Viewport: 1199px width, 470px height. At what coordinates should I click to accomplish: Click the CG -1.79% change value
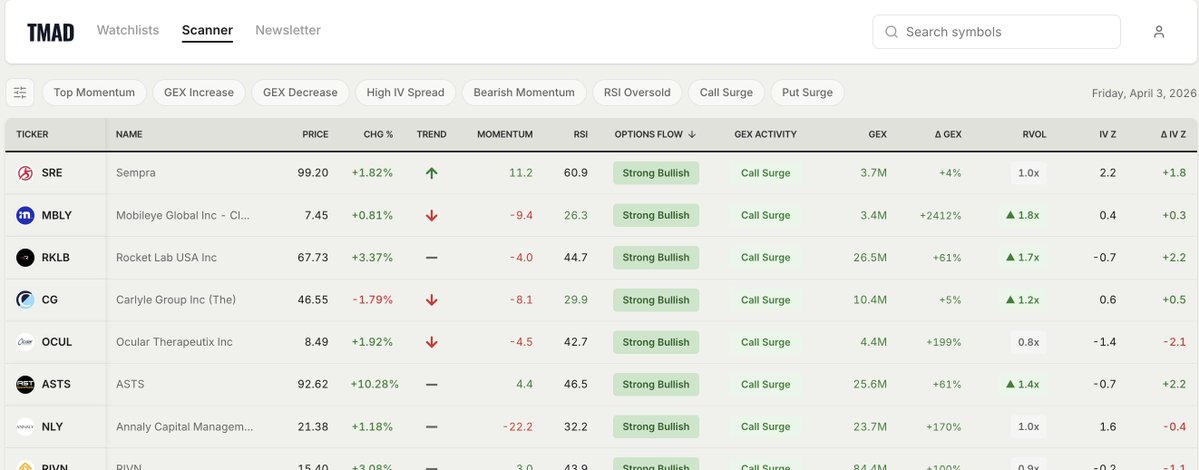point(372,300)
